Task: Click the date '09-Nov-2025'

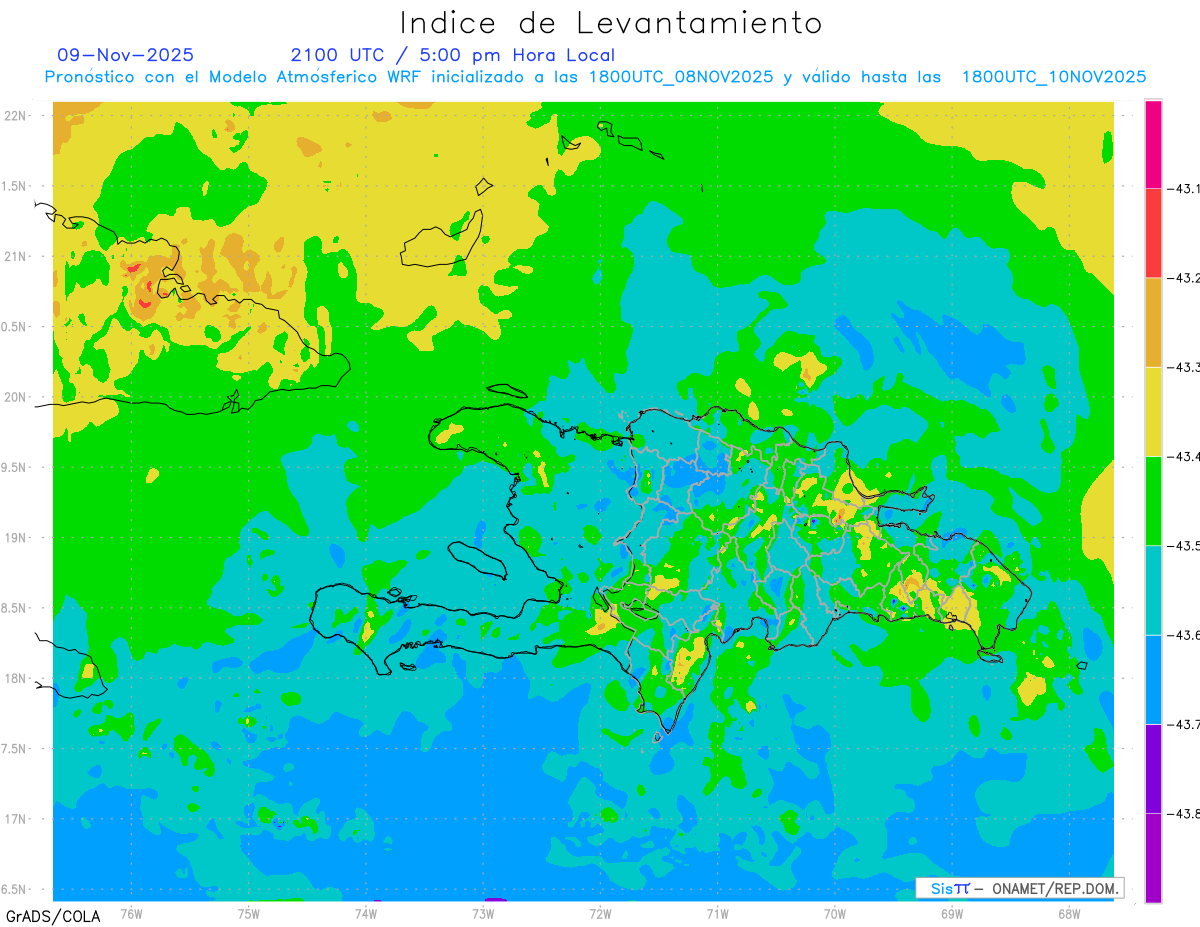Action: point(126,55)
